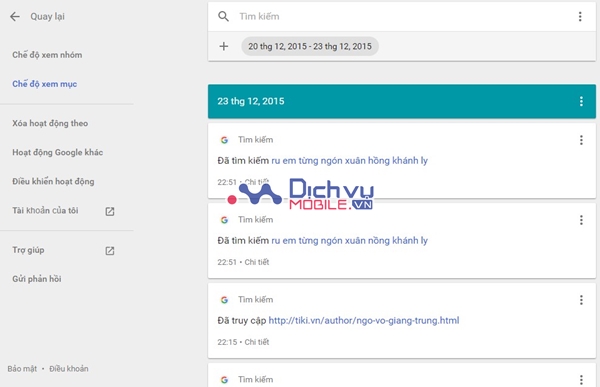The width and height of the screenshot is (600, 387).
Task: Click the search magnifier icon
Action: (223, 16)
